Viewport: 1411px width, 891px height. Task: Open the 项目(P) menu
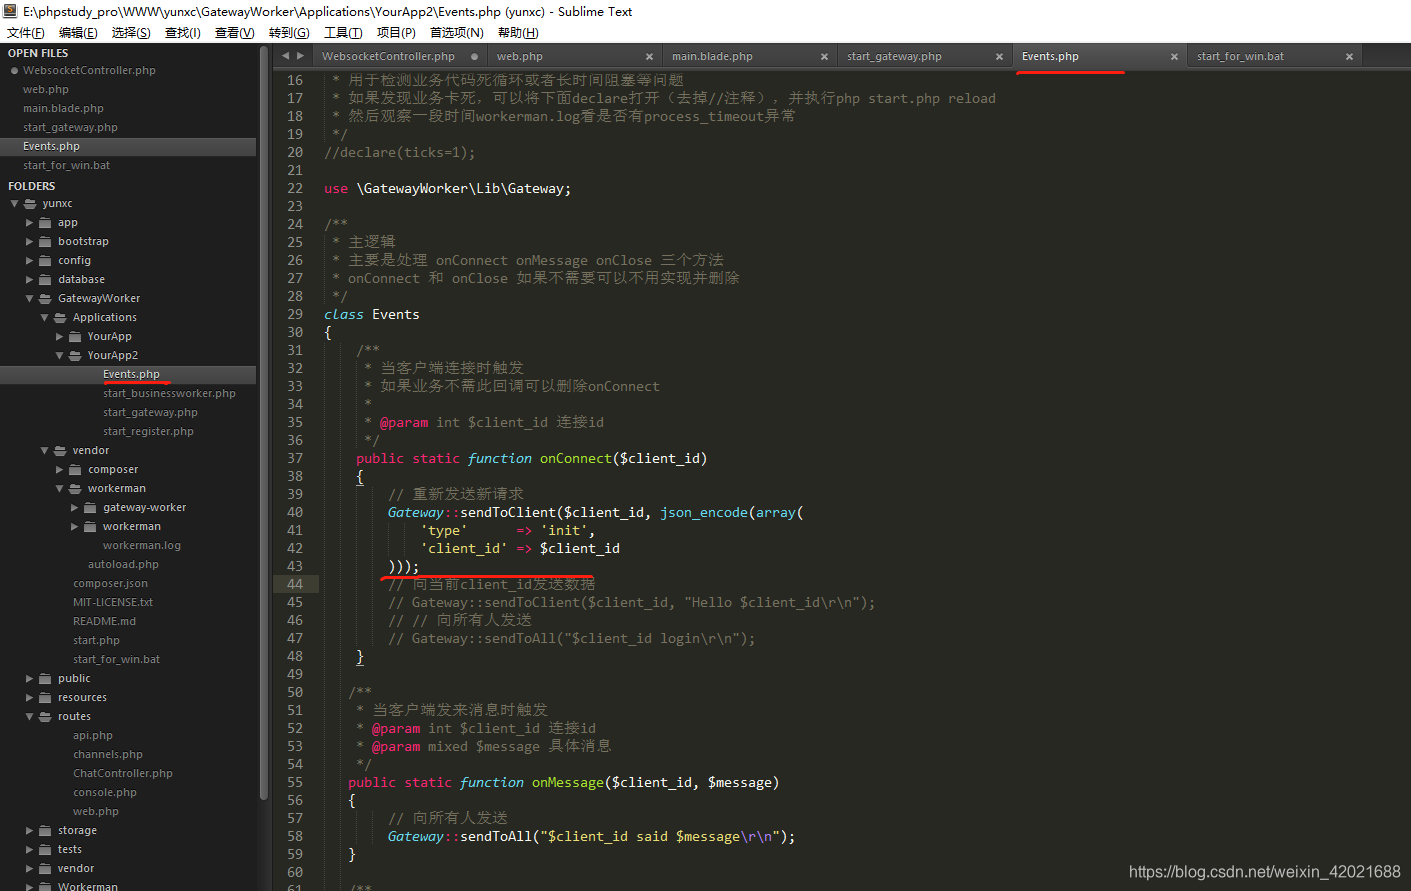pyautogui.click(x=396, y=33)
